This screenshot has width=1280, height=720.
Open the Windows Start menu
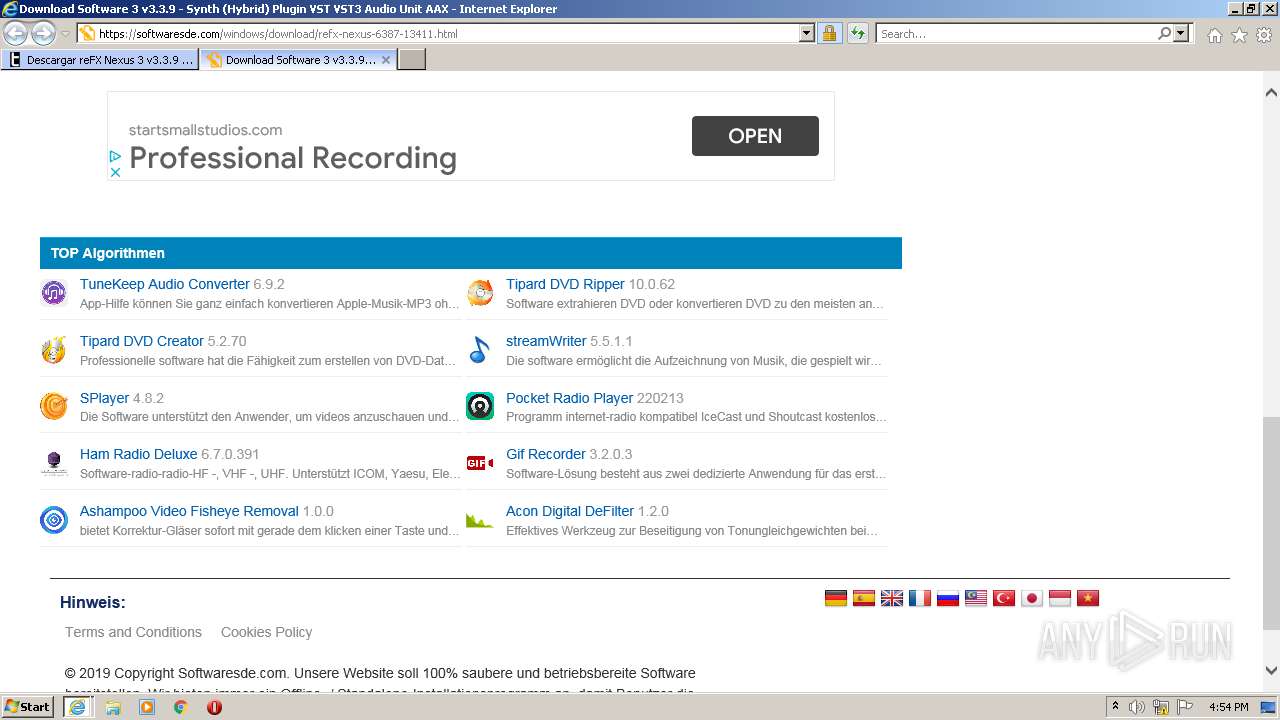[28, 707]
